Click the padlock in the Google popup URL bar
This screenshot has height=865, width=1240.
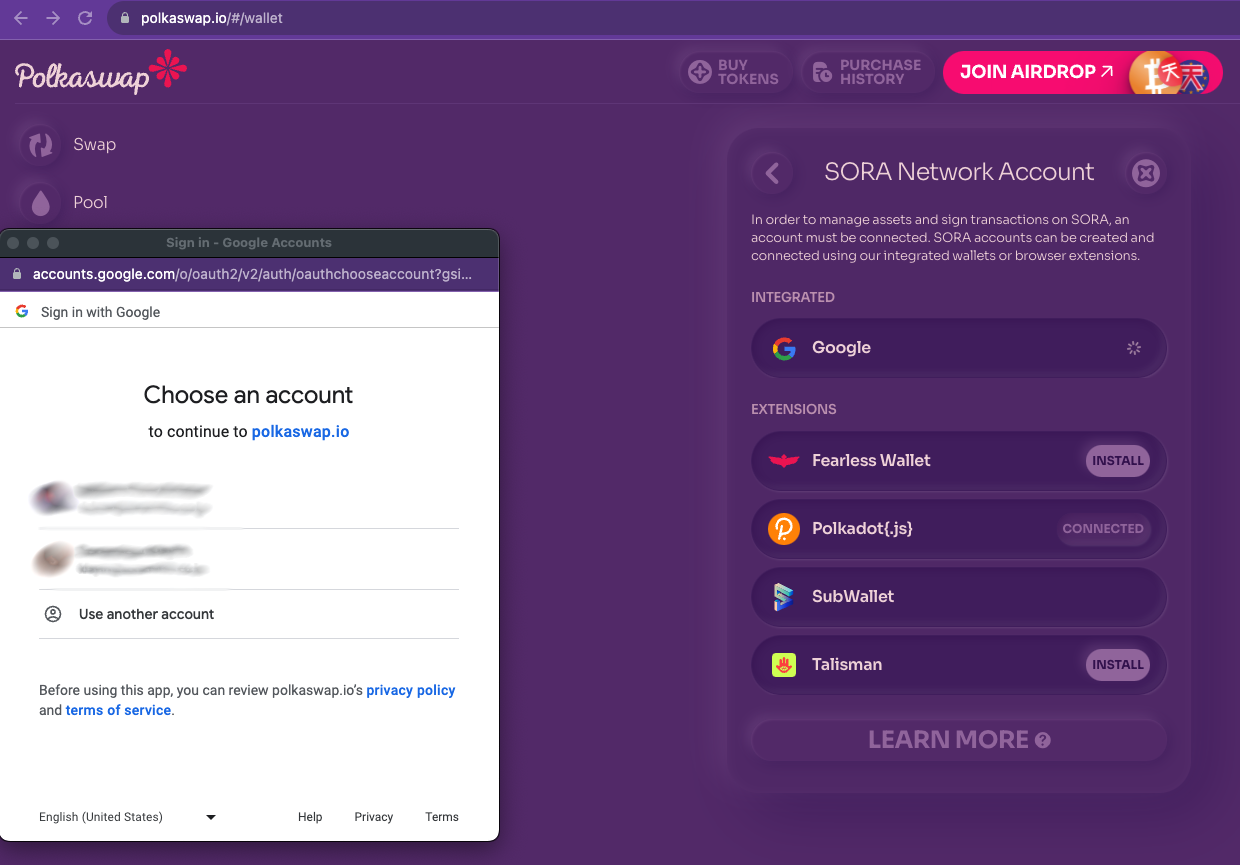(x=17, y=274)
